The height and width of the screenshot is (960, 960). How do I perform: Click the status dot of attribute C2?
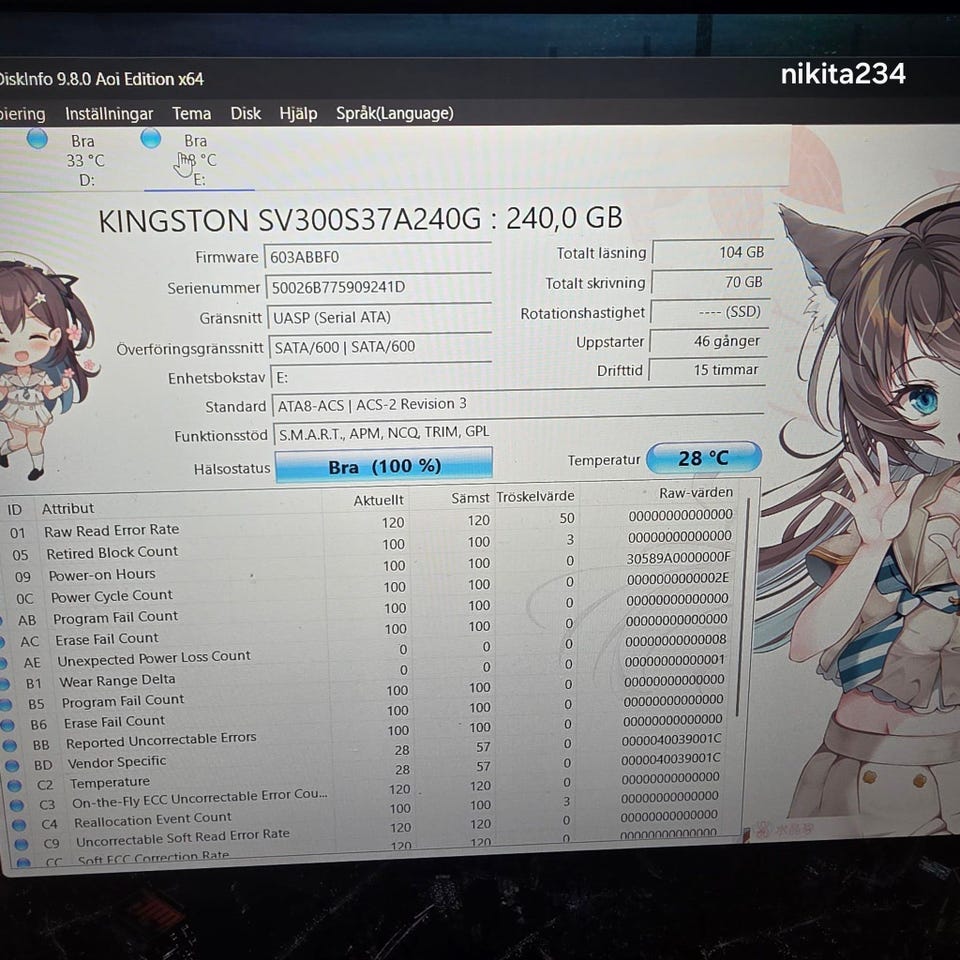[15, 785]
